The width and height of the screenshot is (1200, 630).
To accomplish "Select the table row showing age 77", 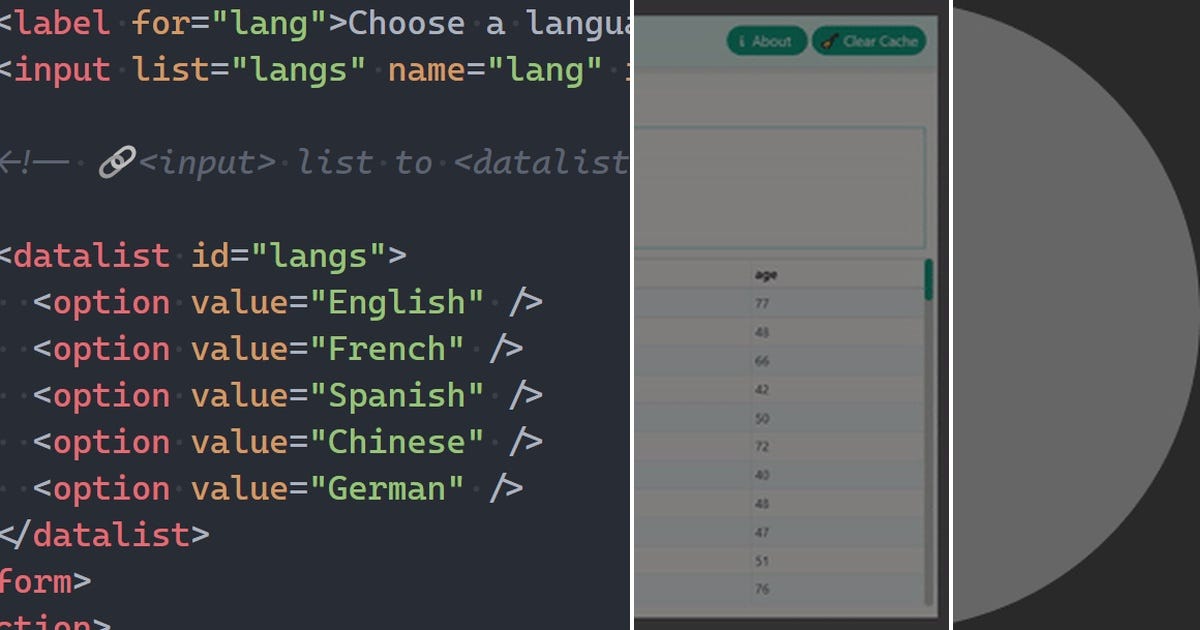I will click(761, 302).
